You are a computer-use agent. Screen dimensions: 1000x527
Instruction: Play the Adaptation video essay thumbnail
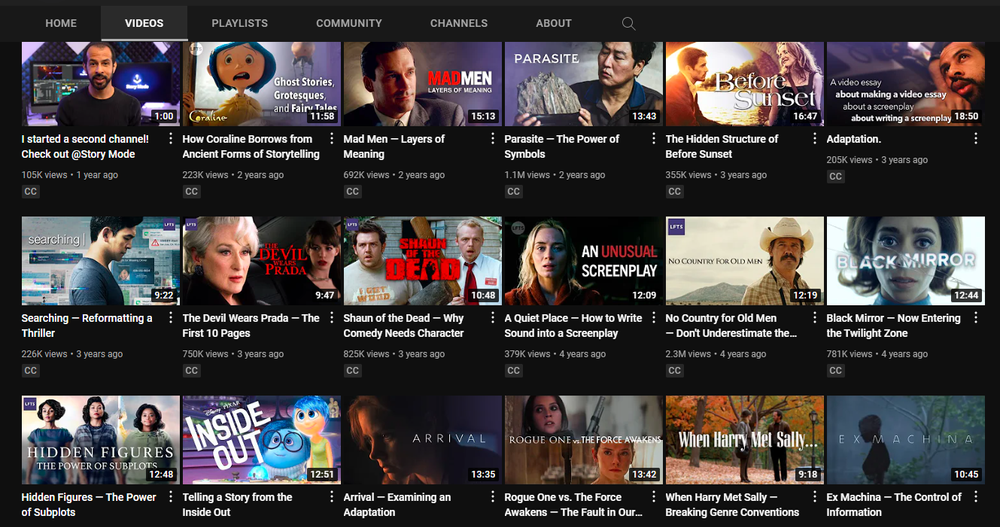[x=906, y=84]
